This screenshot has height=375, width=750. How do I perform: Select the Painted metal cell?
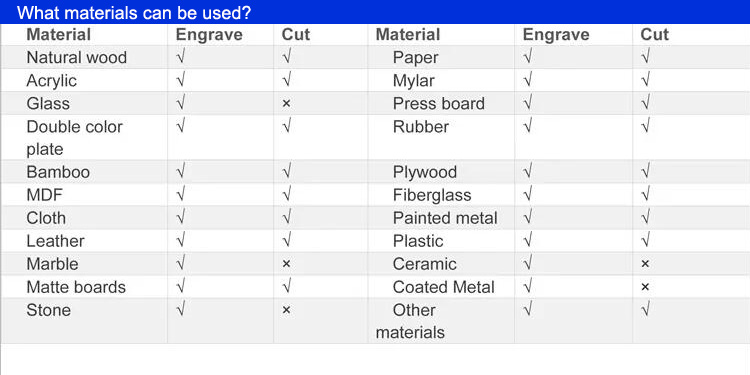click(x=445, y=218)
